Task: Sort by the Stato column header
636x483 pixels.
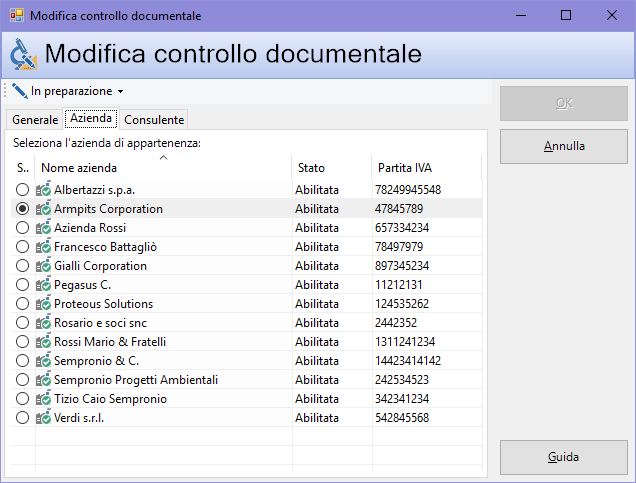Action: (x=331, y=167)
